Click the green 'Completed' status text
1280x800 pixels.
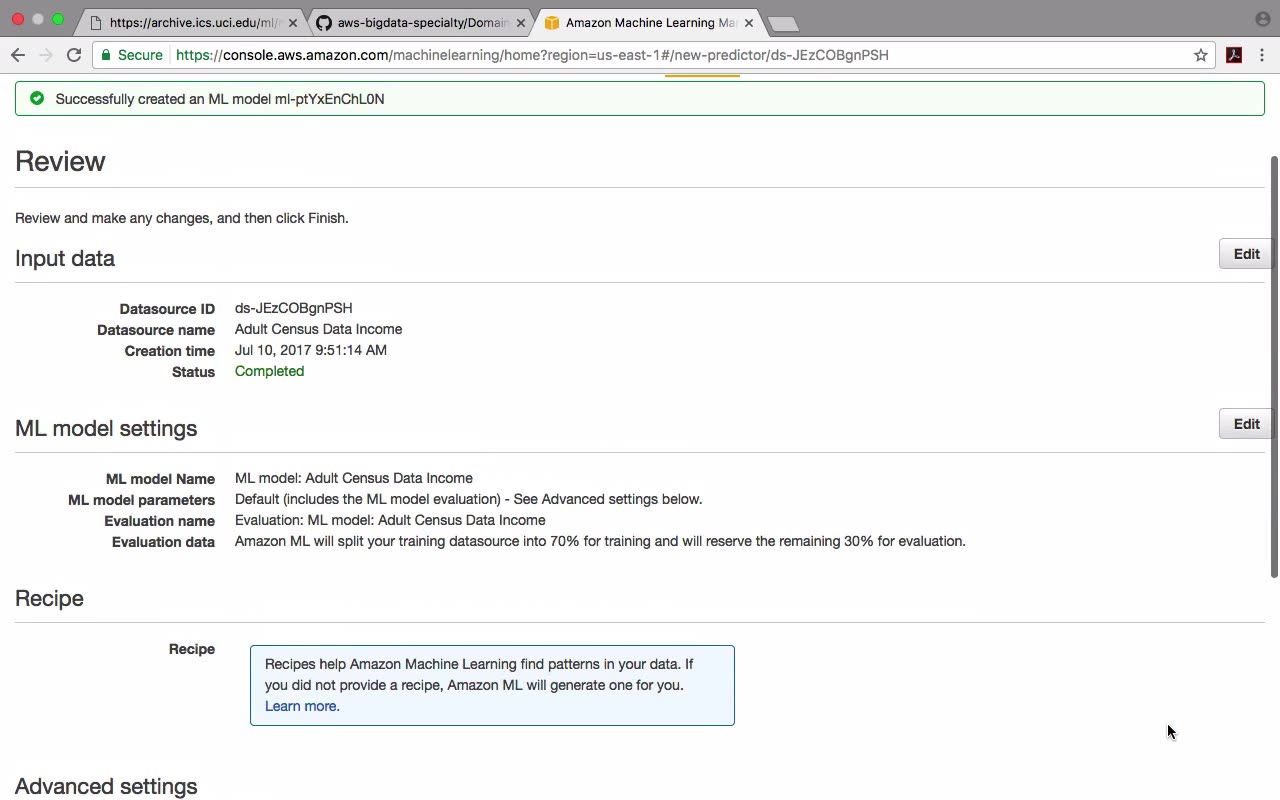pos(269,371)
